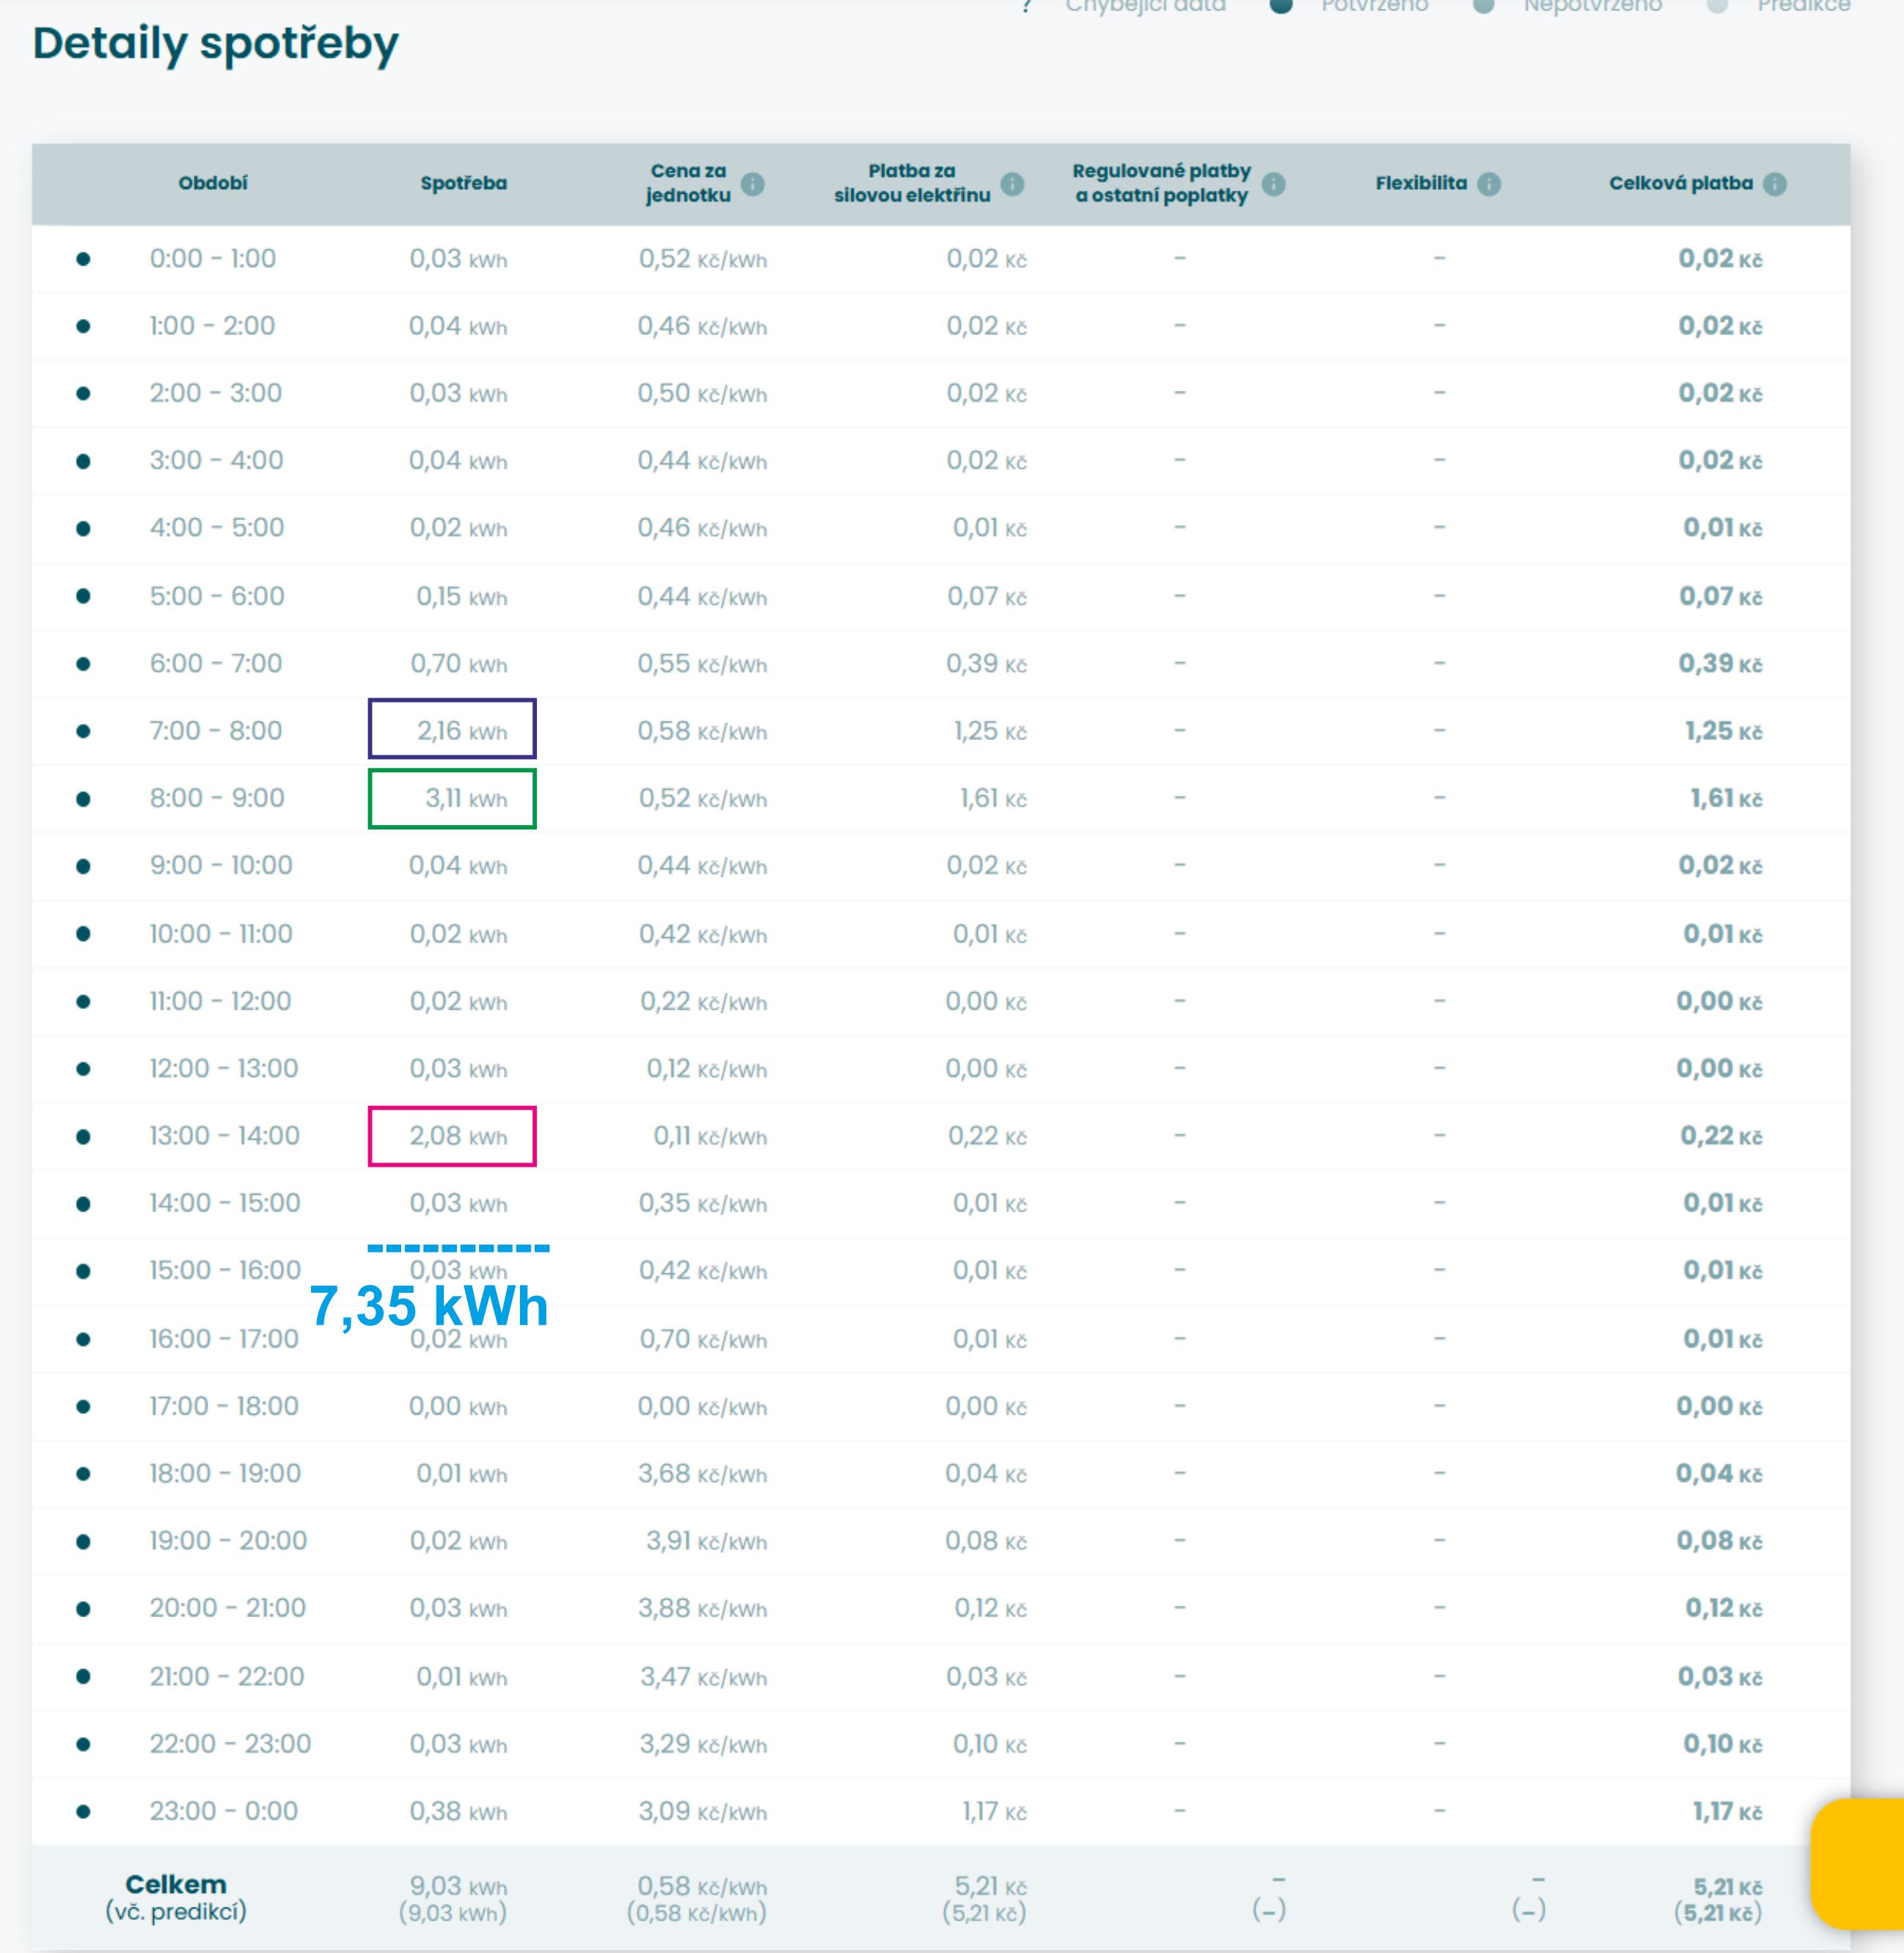This screenshot has height=1953, width=1904.
Task: Click info icon next to Cena za jednotku
Action: tap(753, 184)
